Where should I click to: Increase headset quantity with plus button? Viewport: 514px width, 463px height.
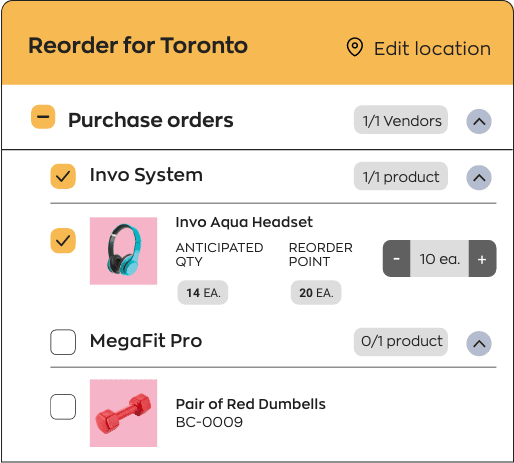point(482,258)
